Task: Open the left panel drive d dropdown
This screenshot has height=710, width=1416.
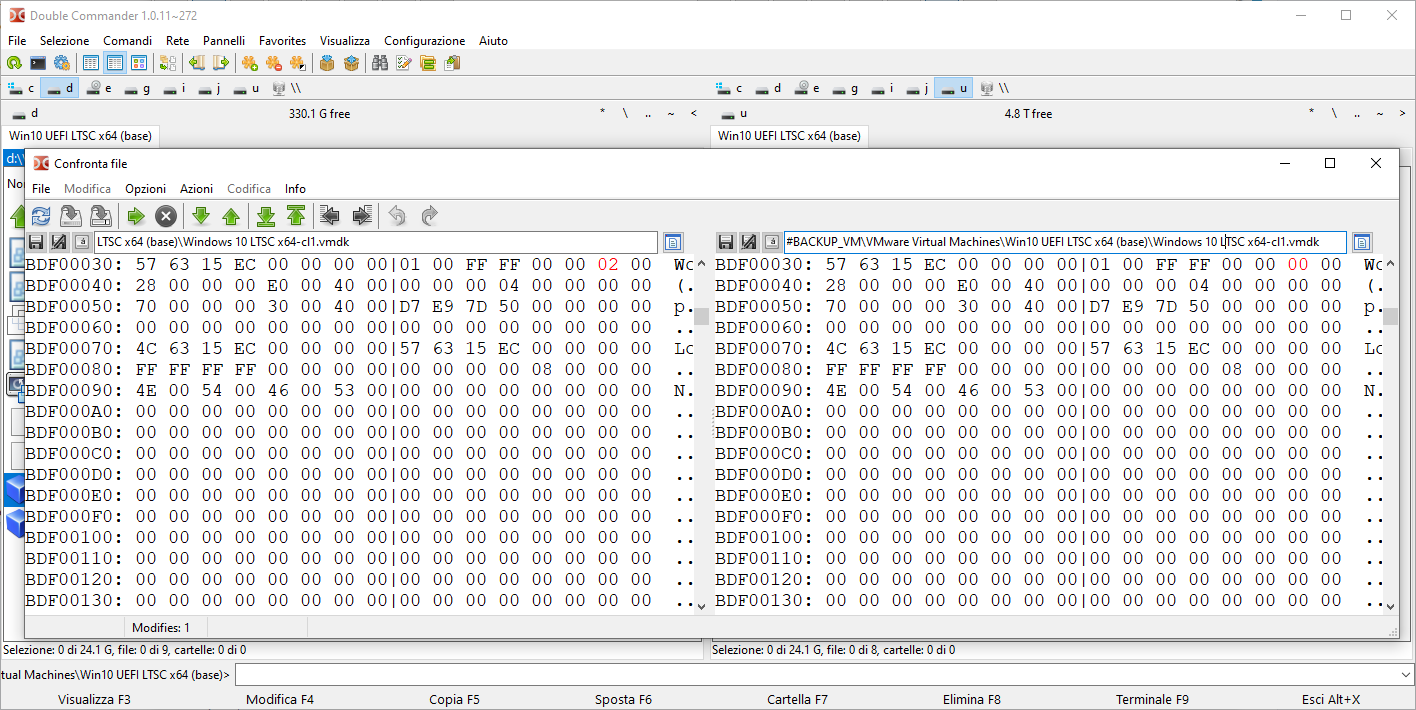Action: [x=26, y=114]
